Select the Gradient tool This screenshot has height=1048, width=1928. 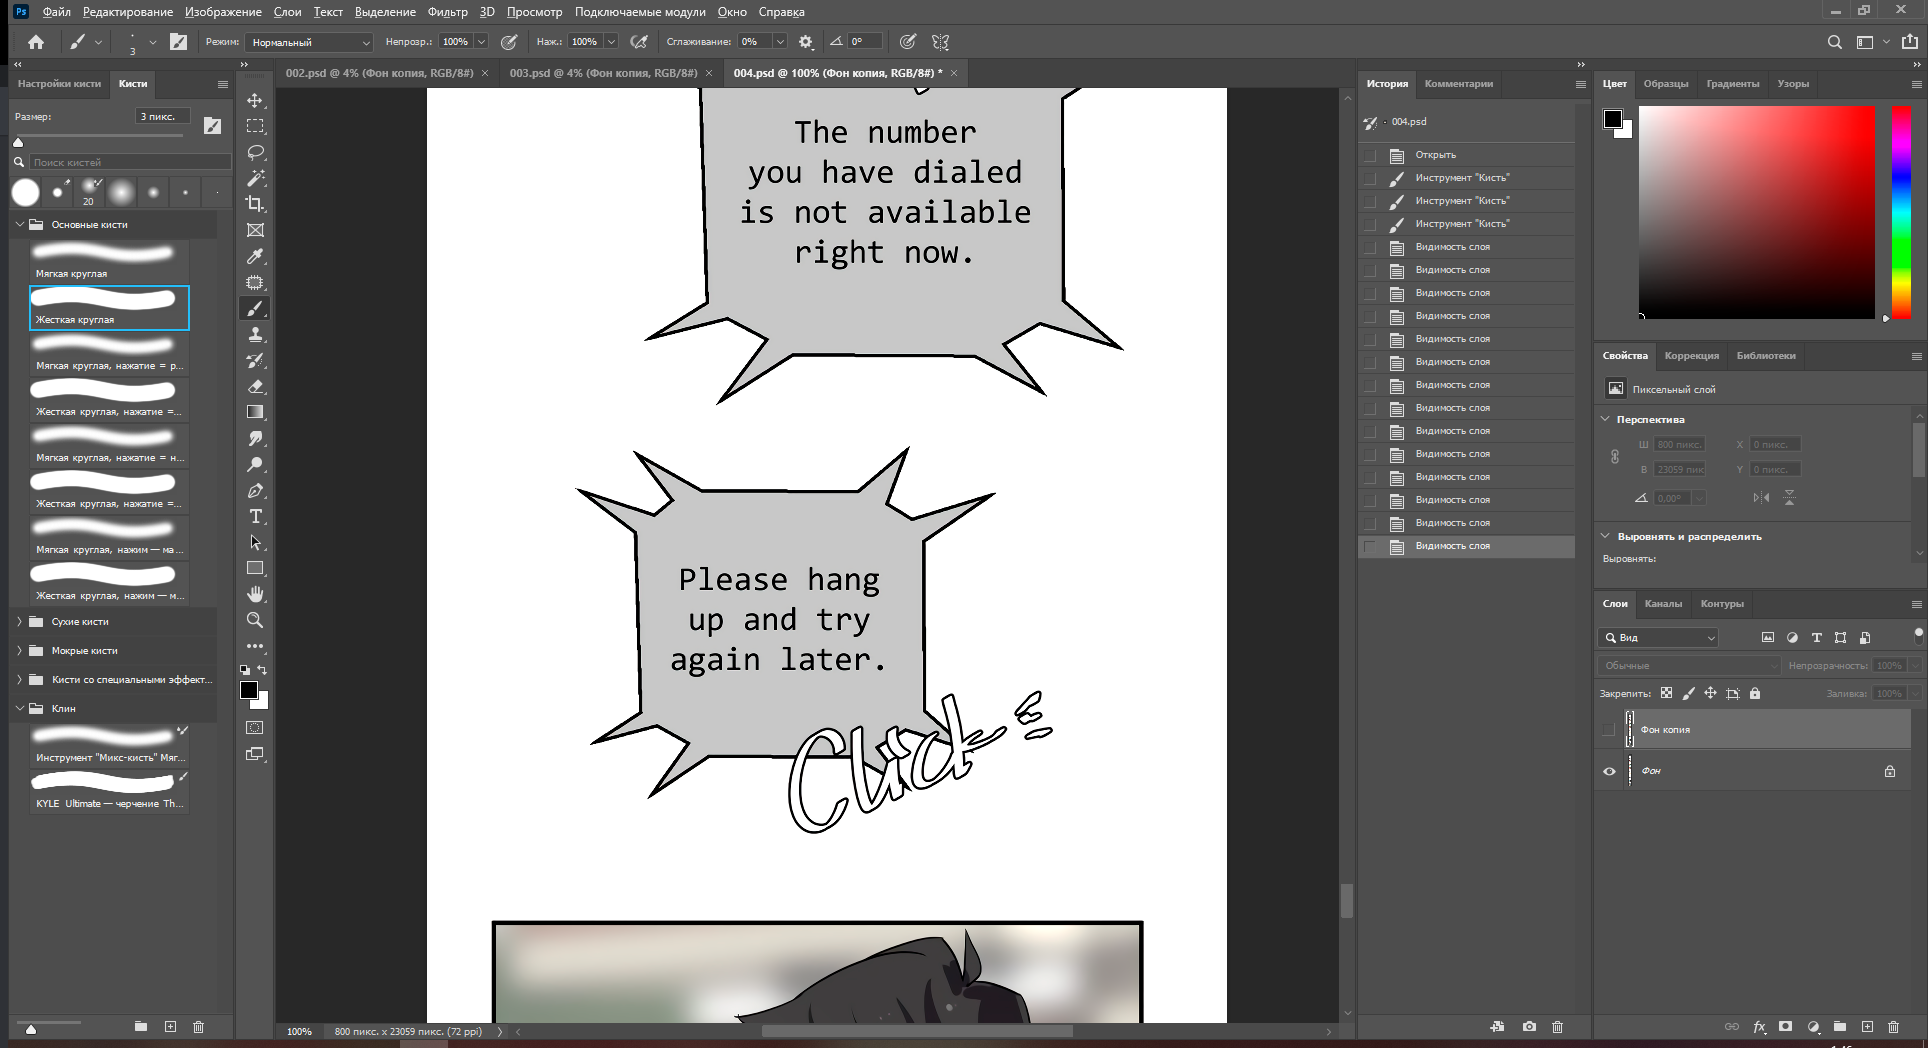click(255, 412)
